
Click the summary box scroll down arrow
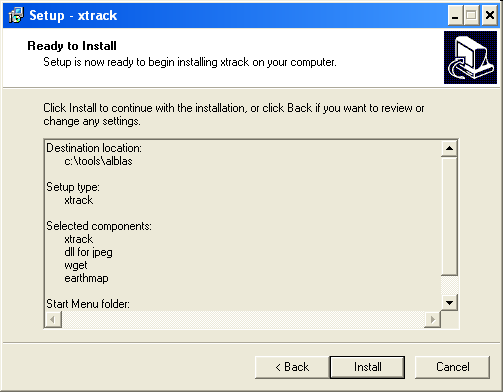[x=449, y=303]
